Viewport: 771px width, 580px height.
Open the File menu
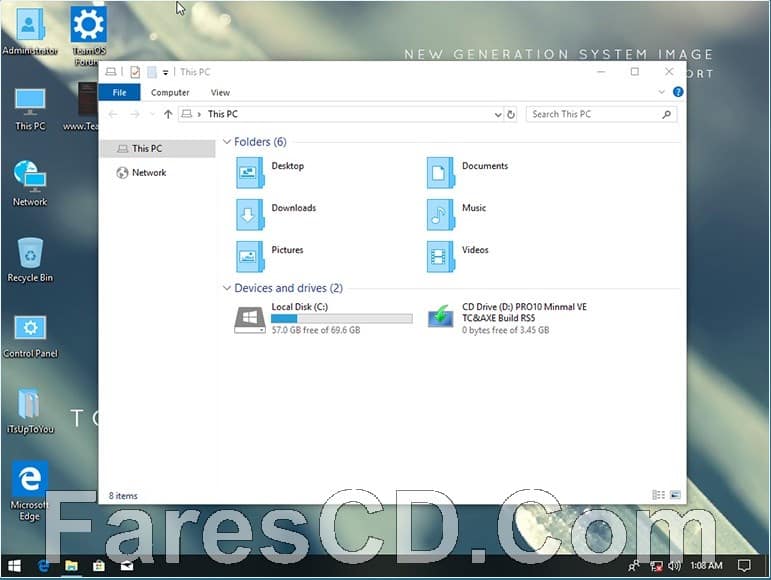(x=119, y=92)
